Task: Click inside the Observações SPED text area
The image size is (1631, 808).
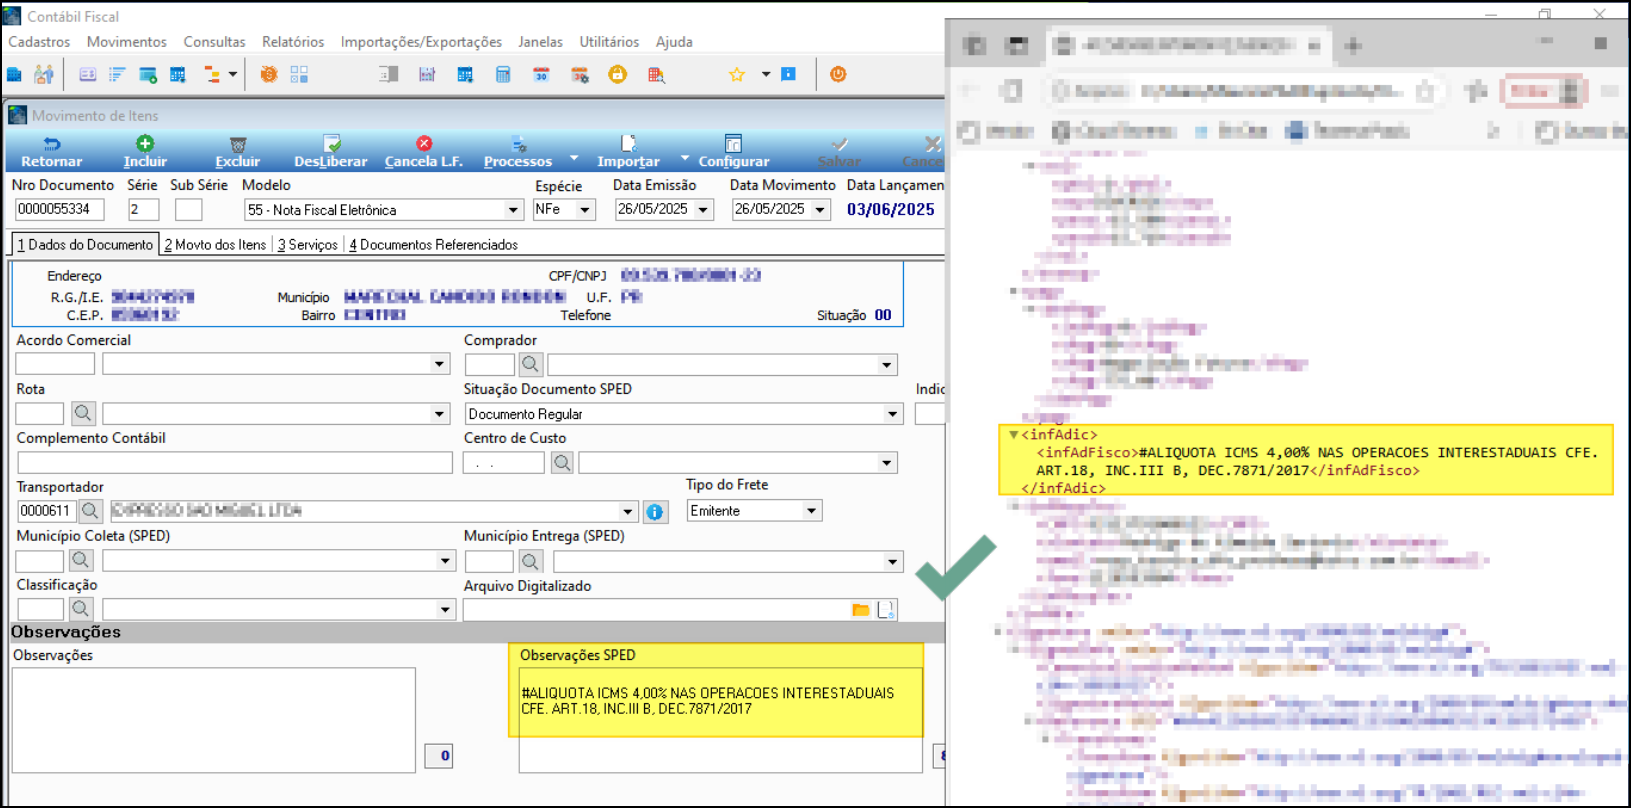Action: point(720,720)
